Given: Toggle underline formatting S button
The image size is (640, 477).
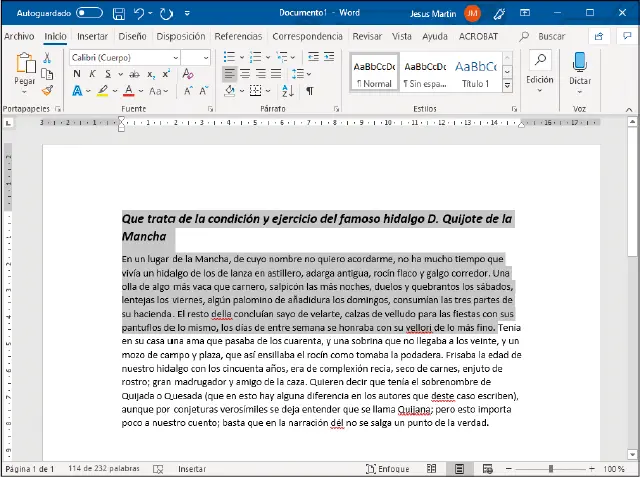Looking at the screenshot, I should pyautogui.click(x=108, y=74).
